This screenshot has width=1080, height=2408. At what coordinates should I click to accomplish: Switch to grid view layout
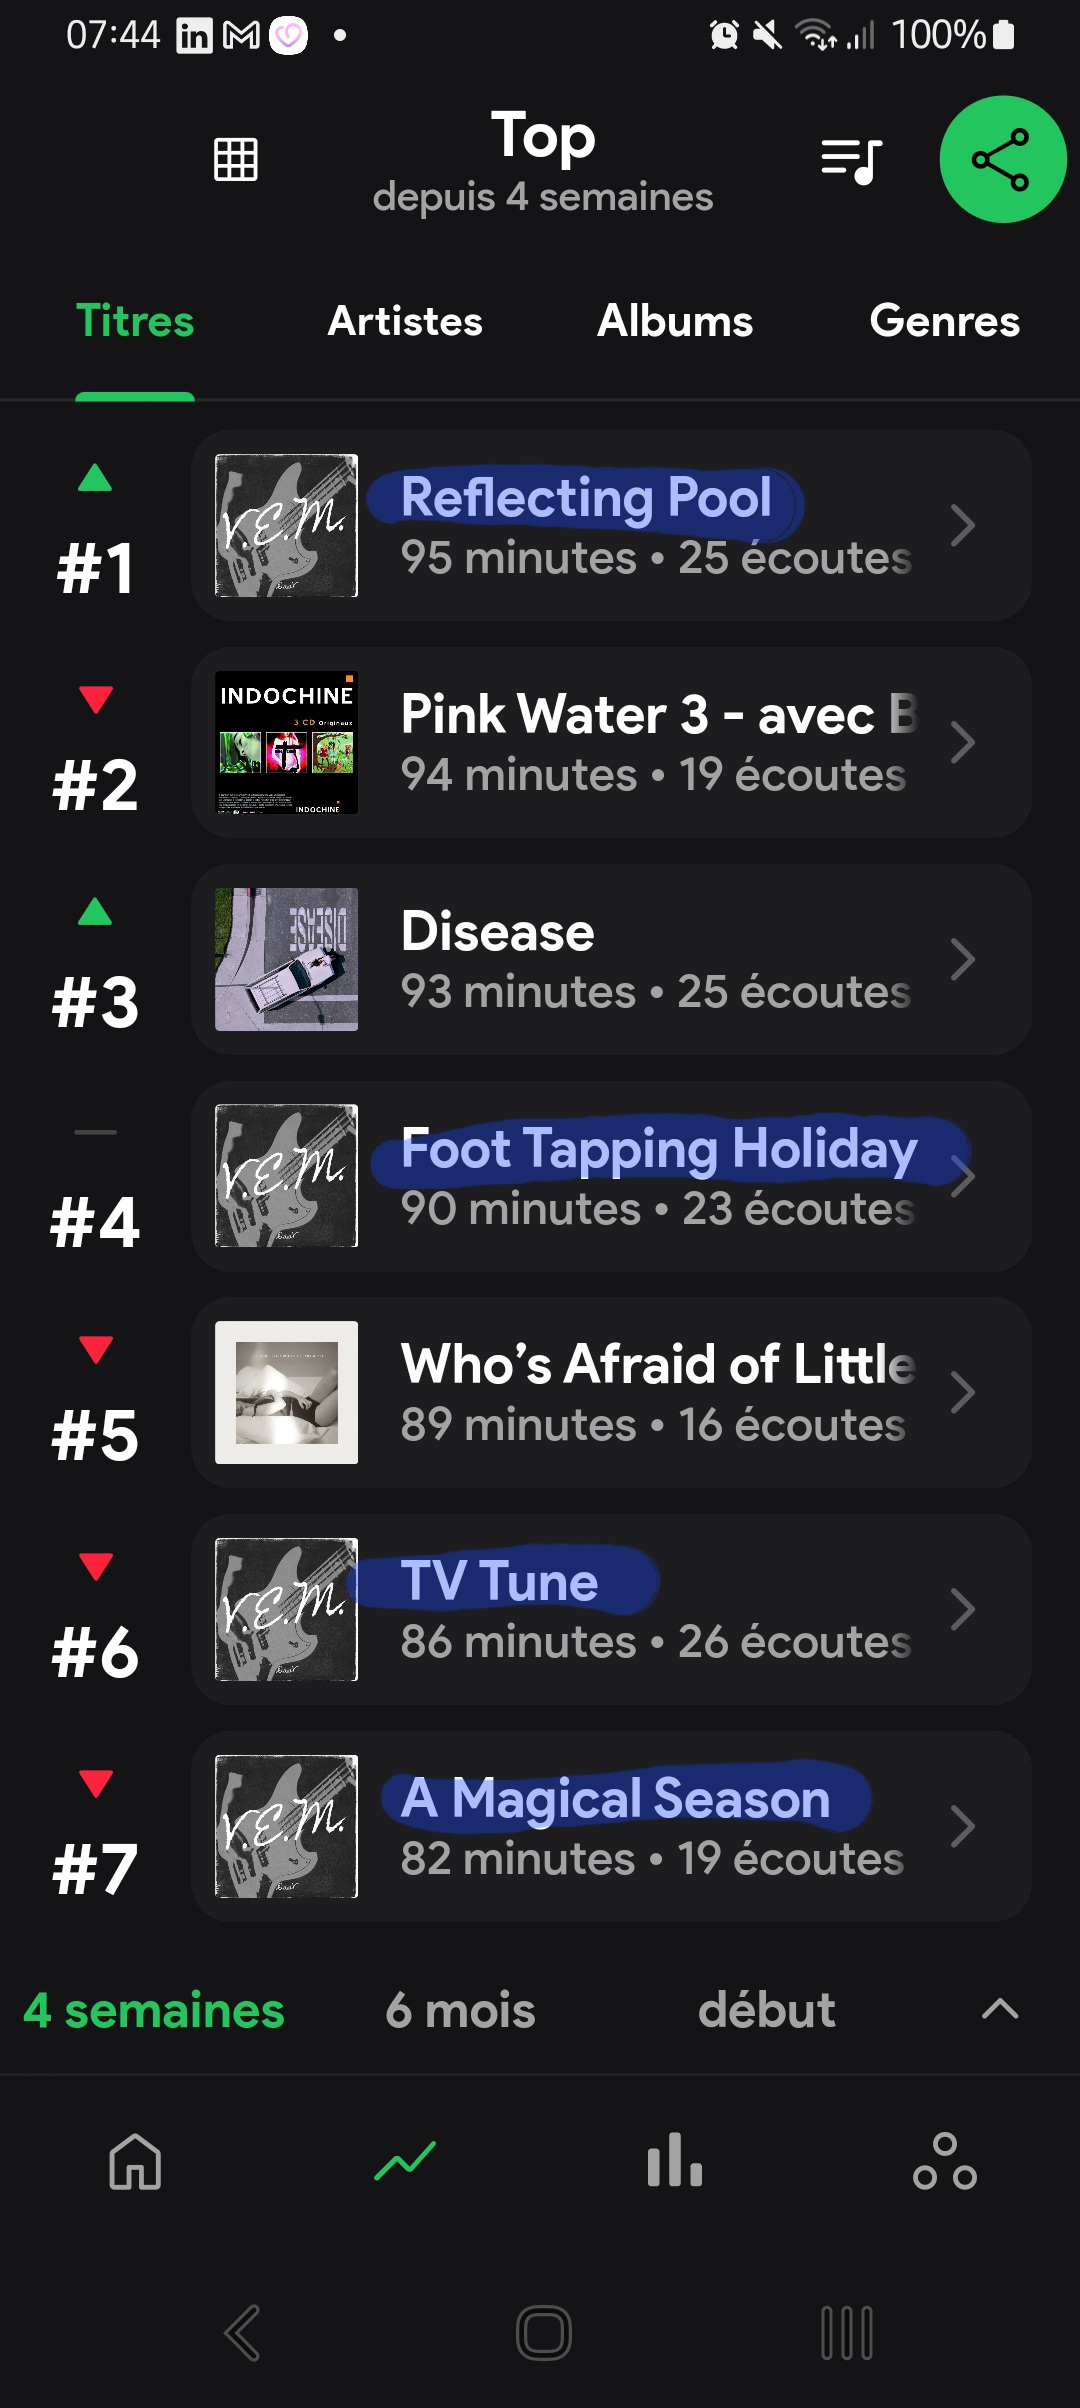[236, 159]
